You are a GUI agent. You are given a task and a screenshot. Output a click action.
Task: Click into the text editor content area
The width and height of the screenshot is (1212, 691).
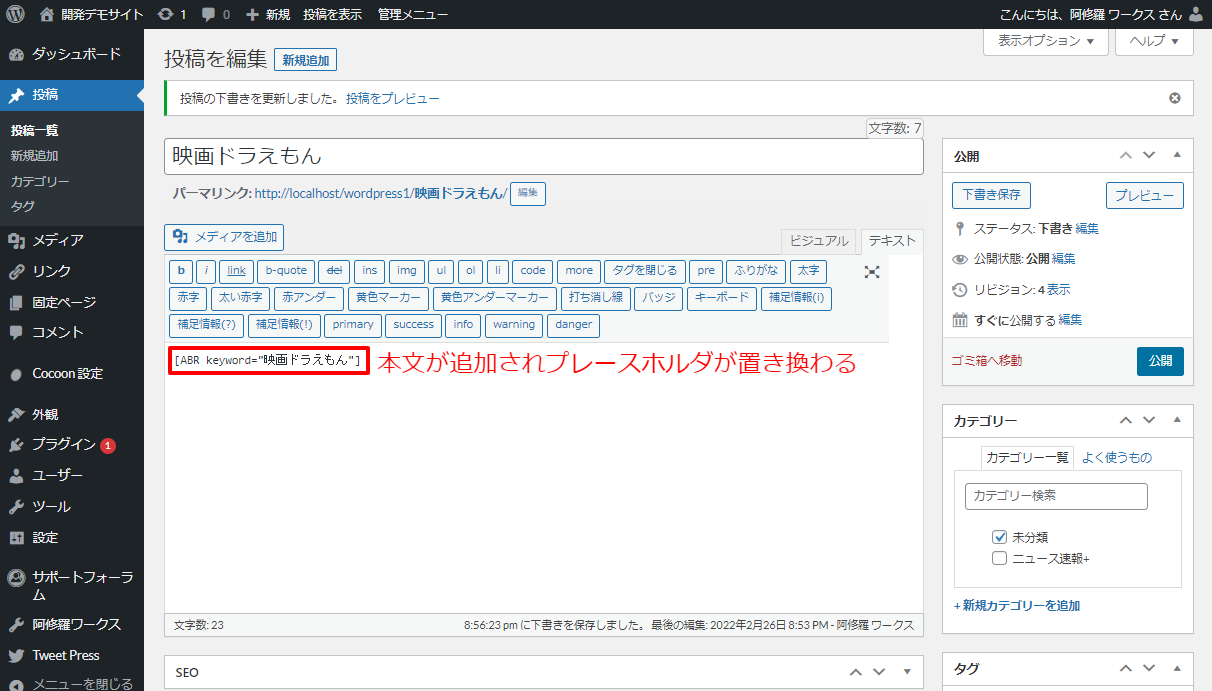544,480
